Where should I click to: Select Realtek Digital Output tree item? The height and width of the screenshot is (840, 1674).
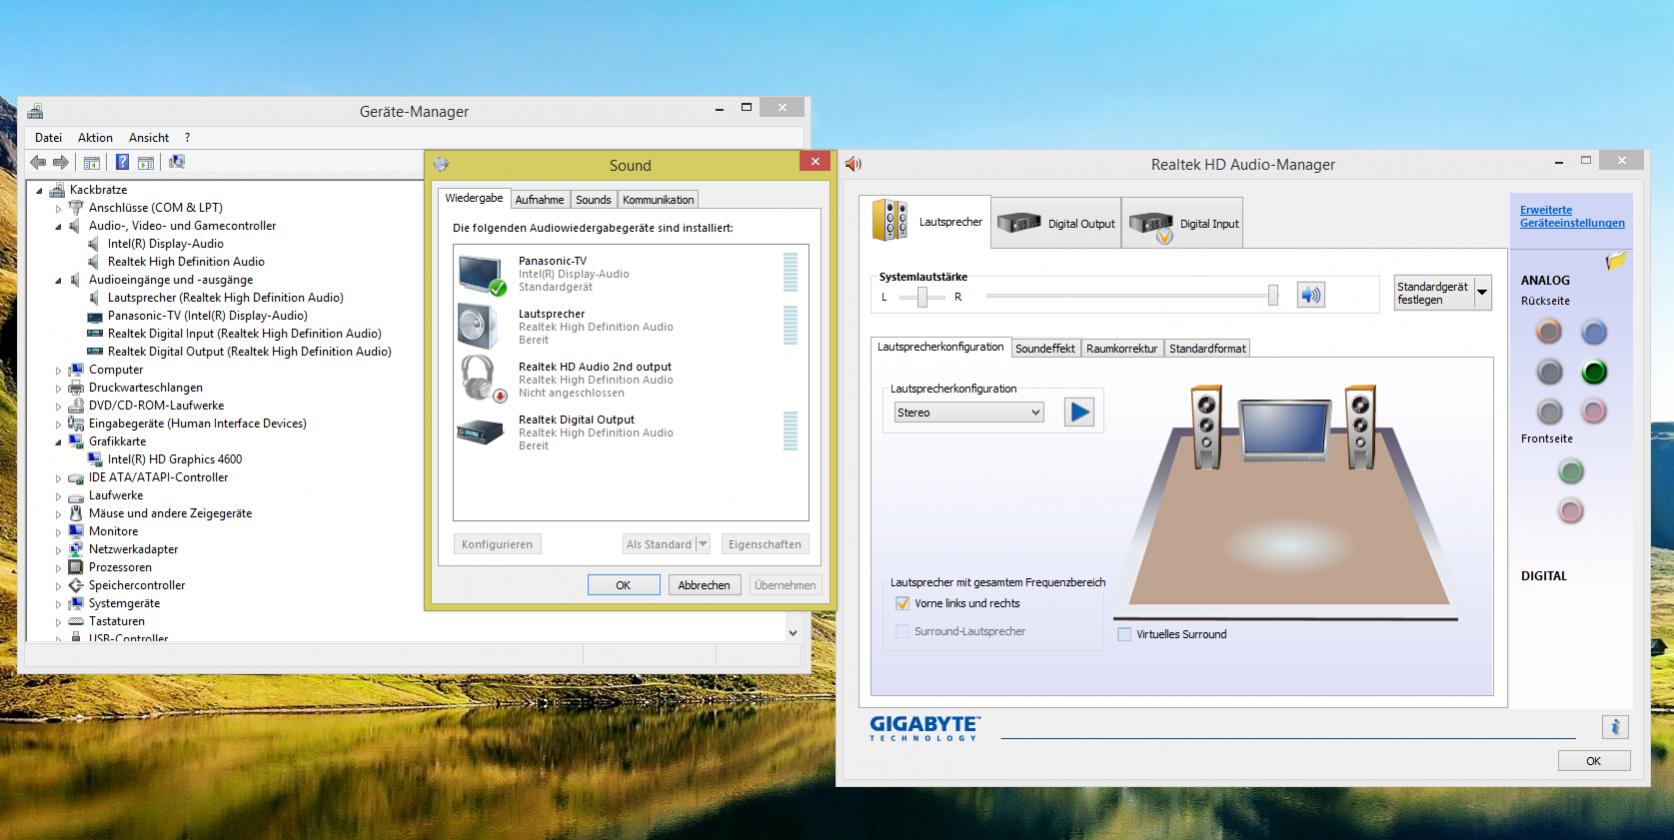(249, 351)
